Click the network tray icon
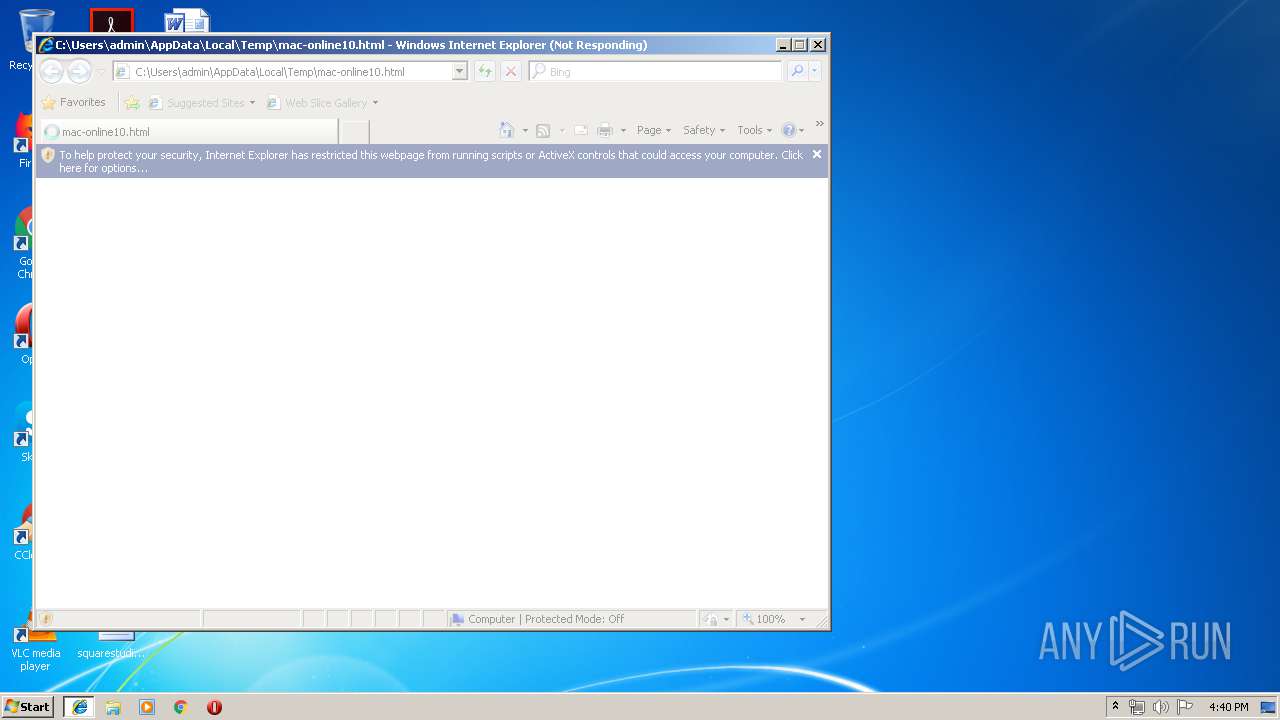Image resolution: width=1280 pixels, height=720 pixels. point(1137,707)
